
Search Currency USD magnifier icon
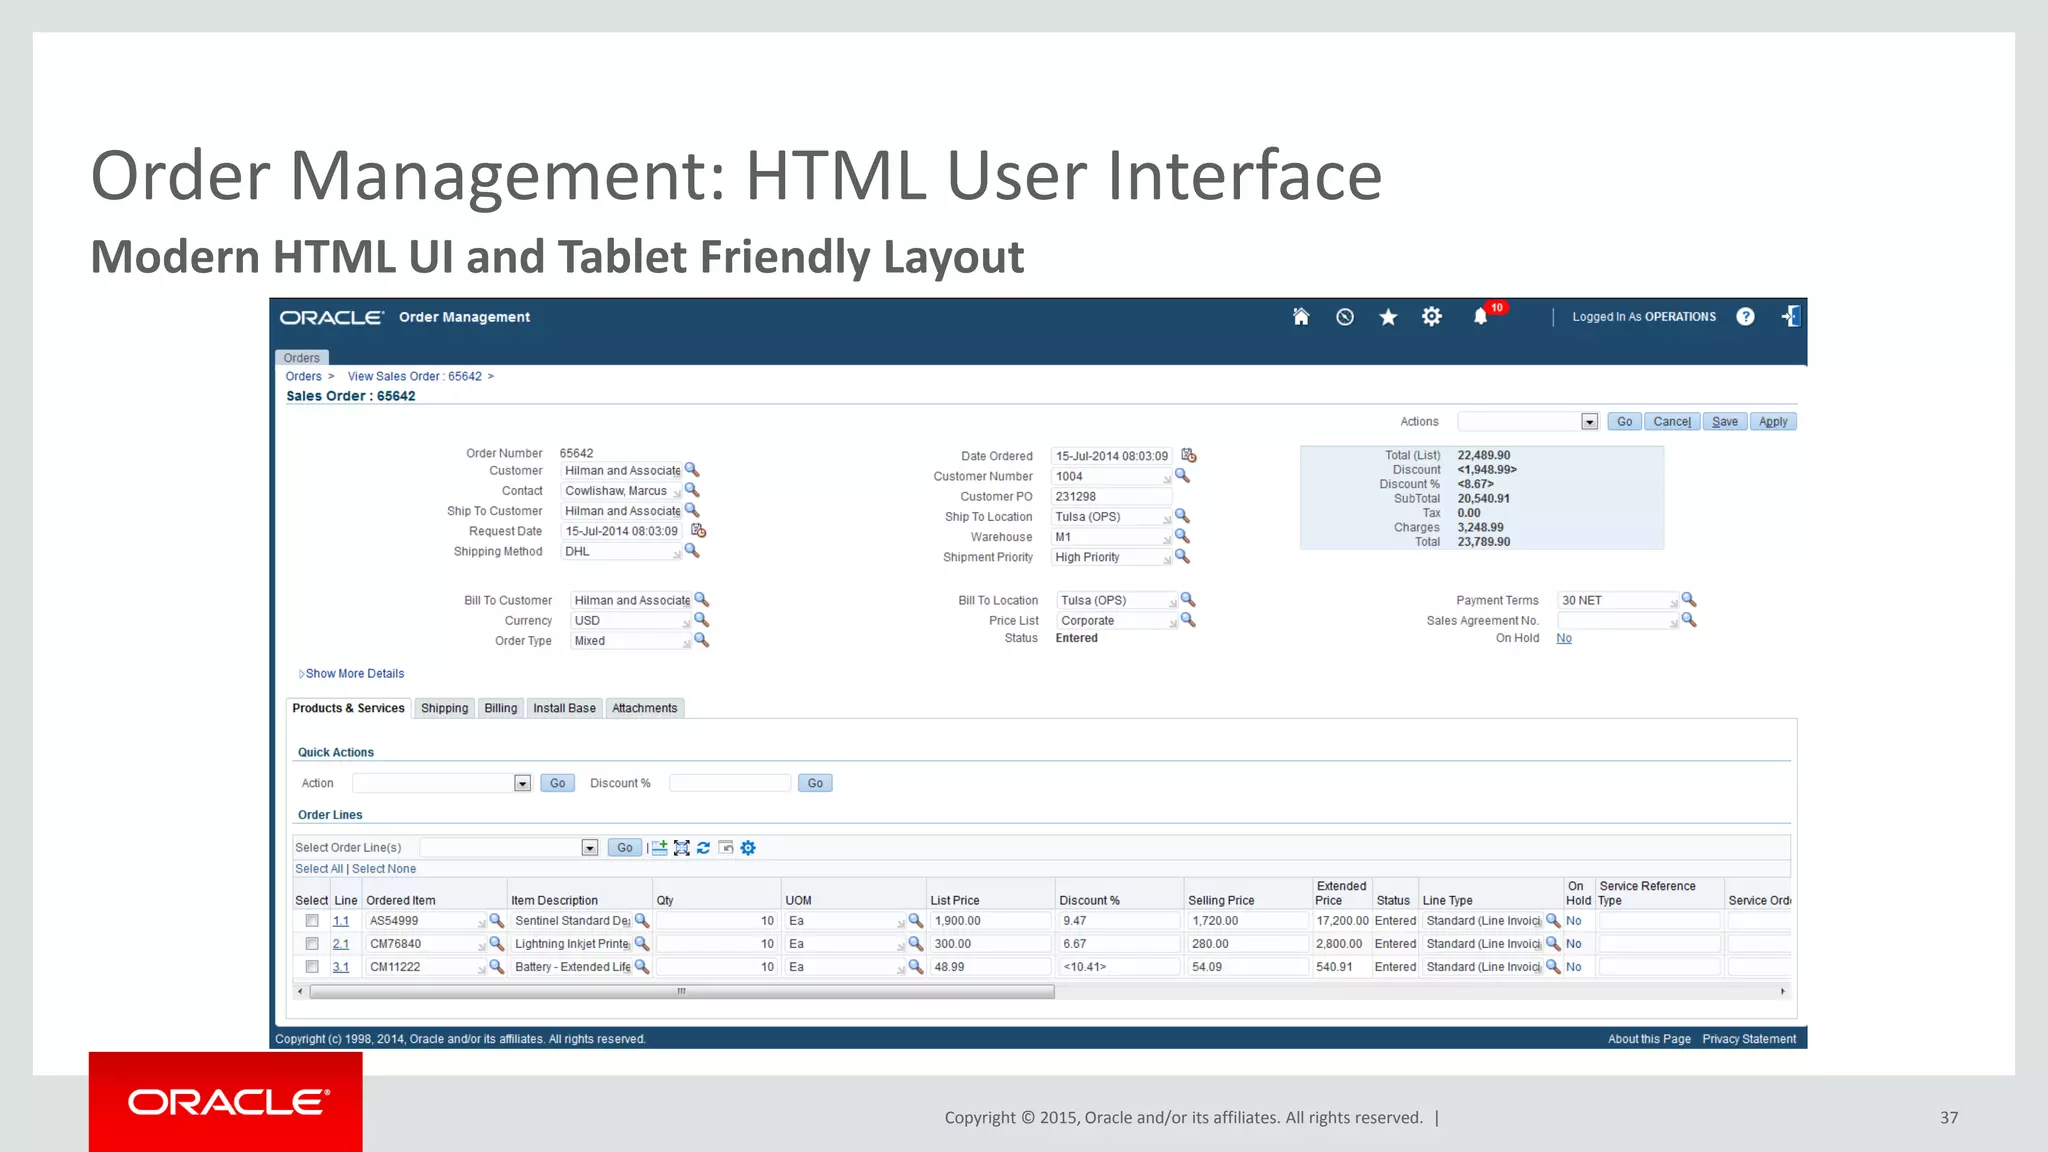pos(702,620)
